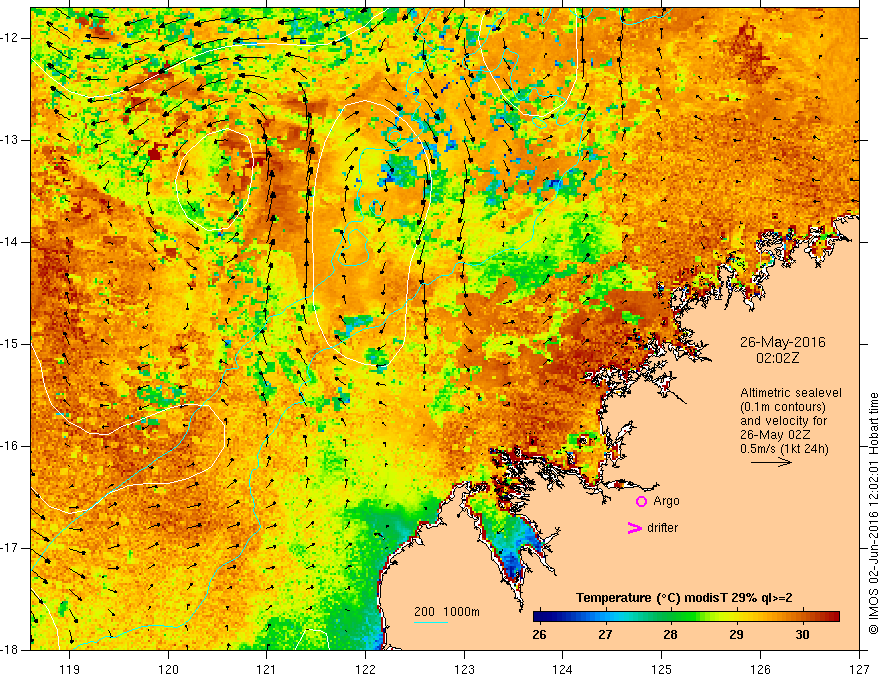This screenshot has width=880, height=680.
Task: Click the latitude axis label -17
Action: coord(10,548)
